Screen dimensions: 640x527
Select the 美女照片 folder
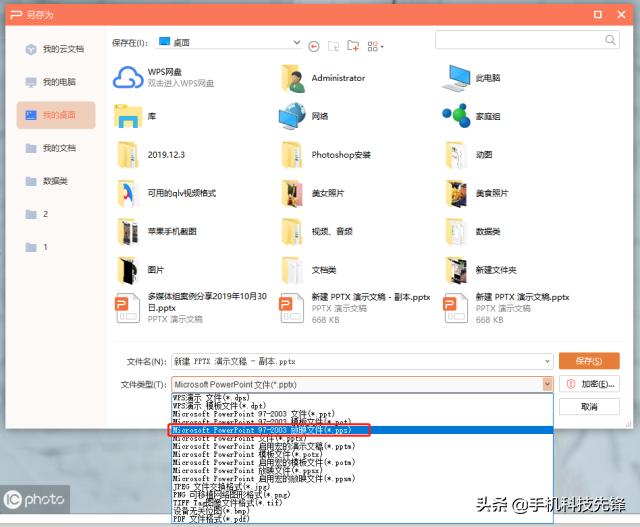tap(313, 193)
